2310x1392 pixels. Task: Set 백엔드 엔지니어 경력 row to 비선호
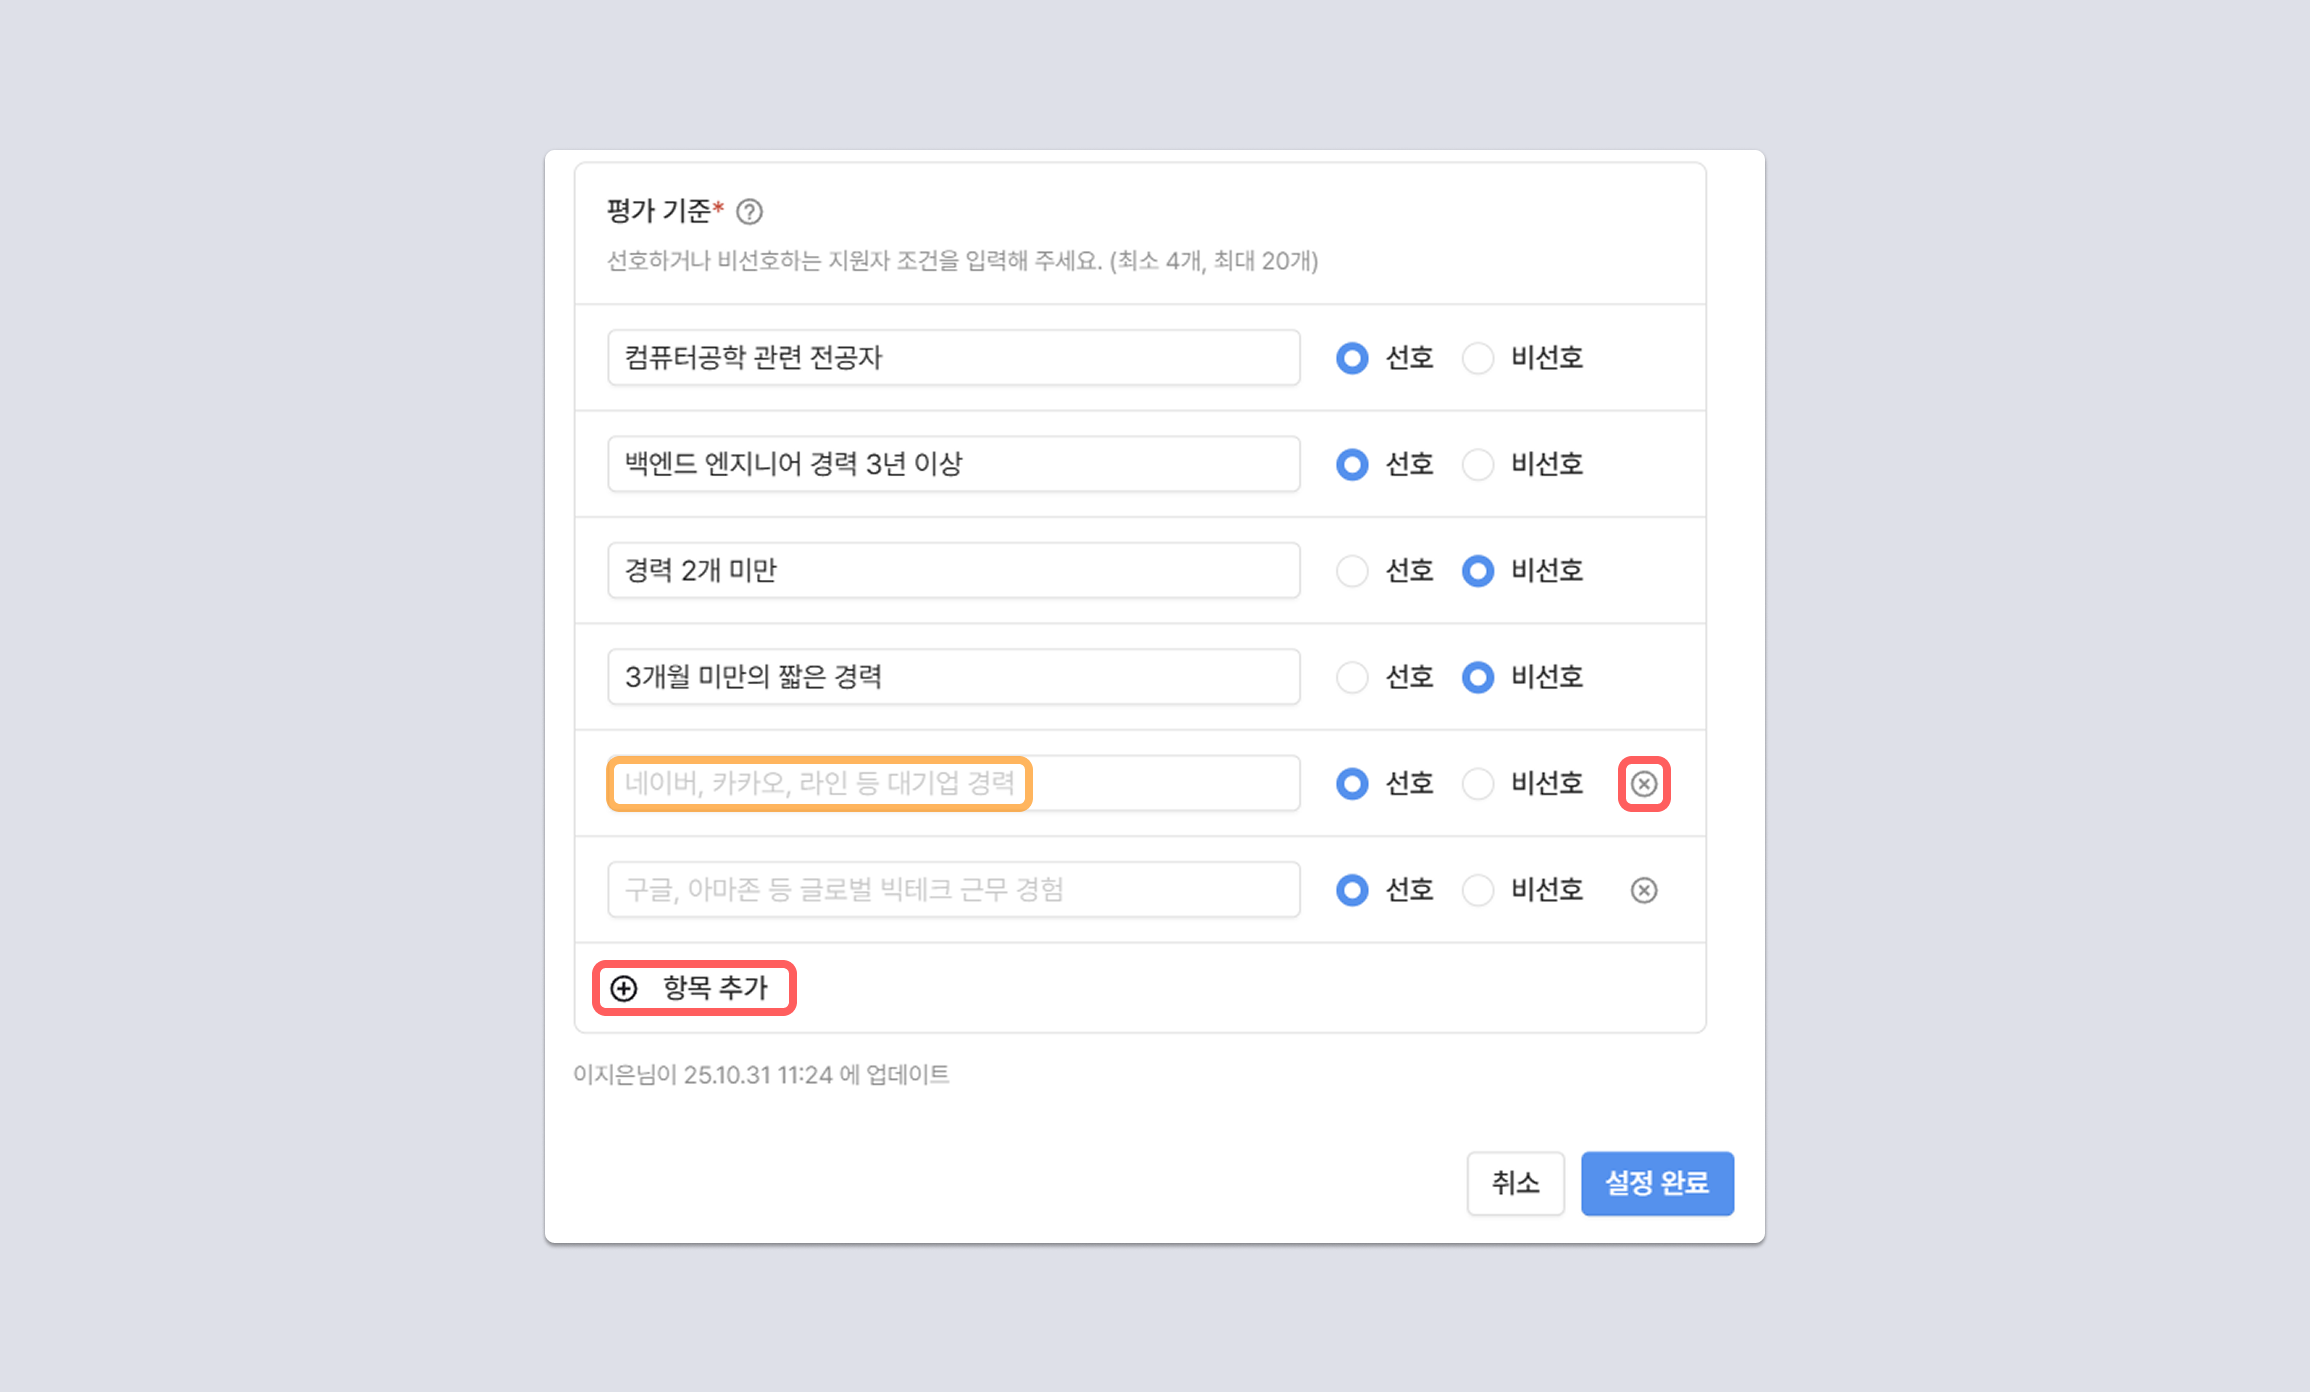pos(1478,464)
